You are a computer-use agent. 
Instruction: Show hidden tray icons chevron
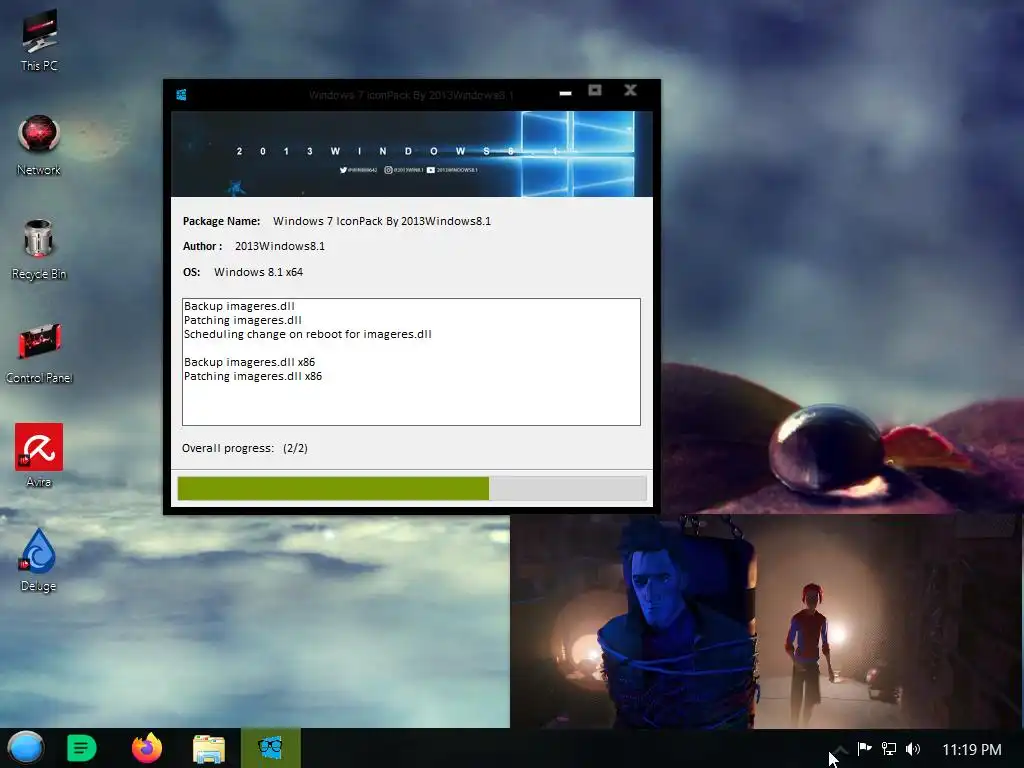[840, 749]
